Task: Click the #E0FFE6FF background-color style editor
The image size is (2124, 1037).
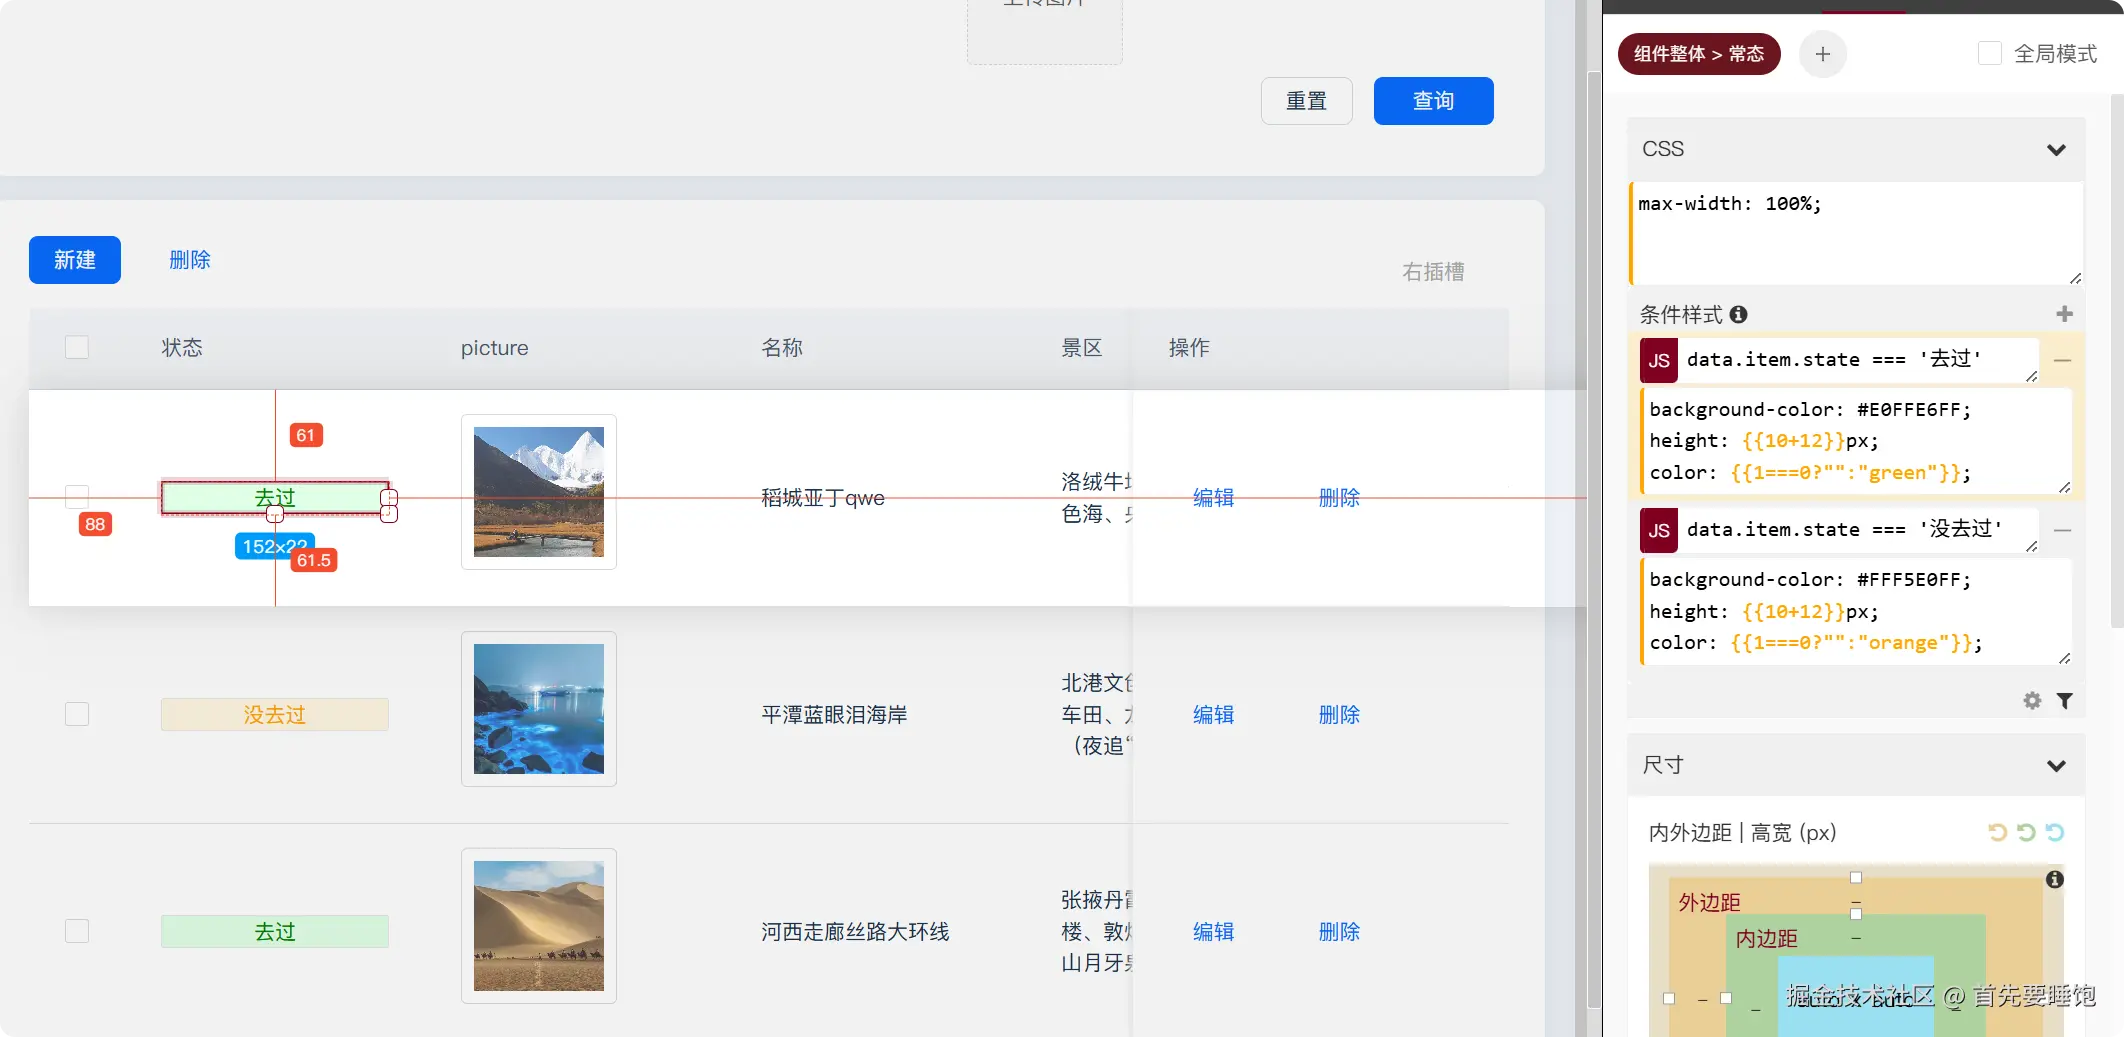Action: (1857, 441)
